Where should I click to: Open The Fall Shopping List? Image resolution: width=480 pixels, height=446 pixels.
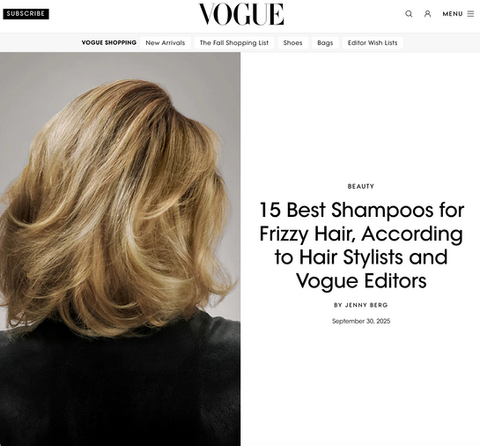click(x=234, y=43)
